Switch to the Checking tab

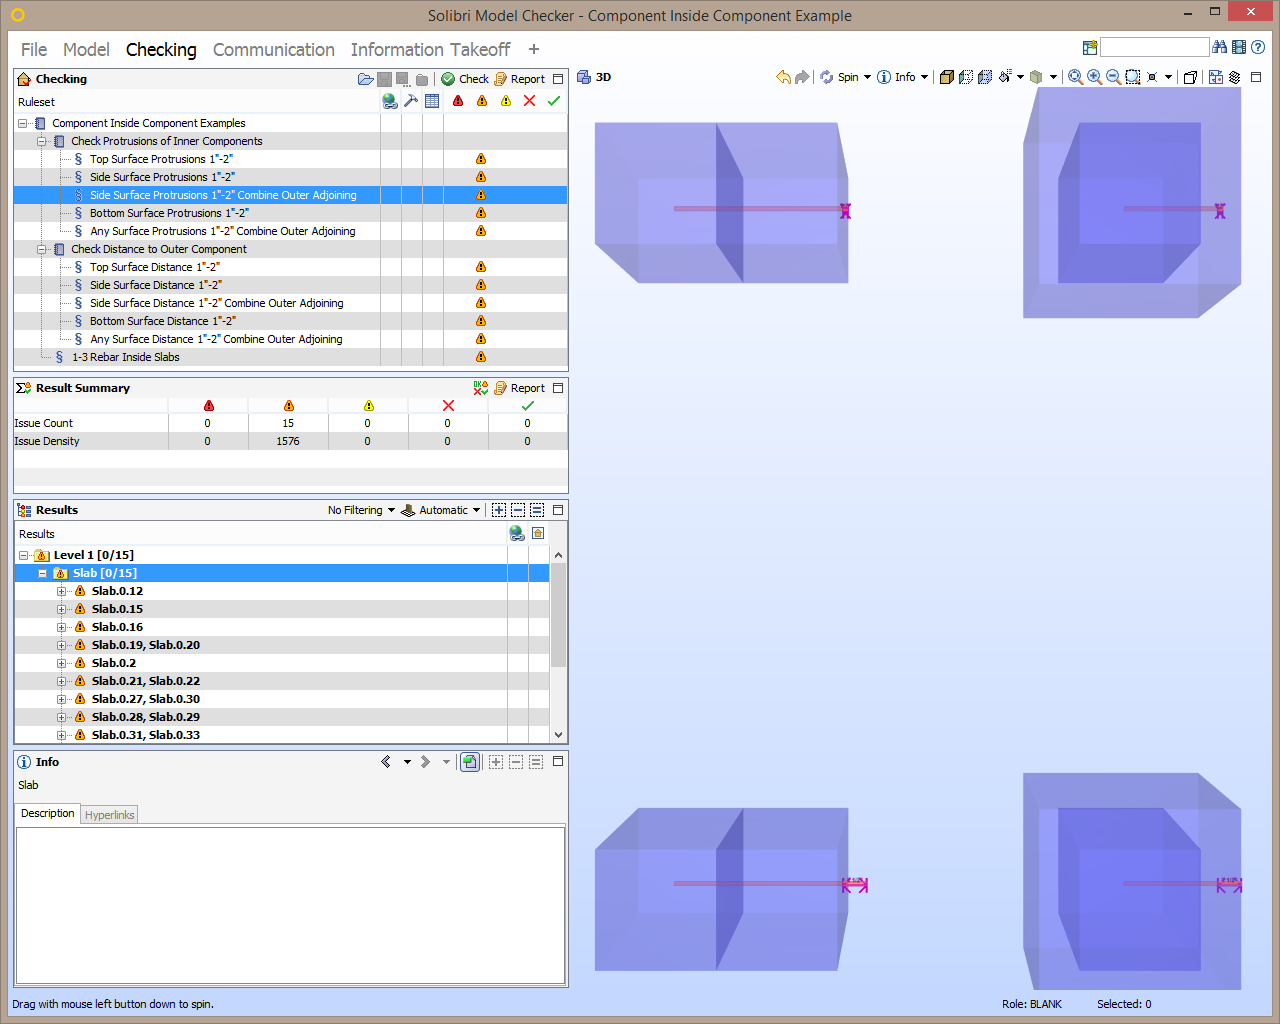click(161, 50)
